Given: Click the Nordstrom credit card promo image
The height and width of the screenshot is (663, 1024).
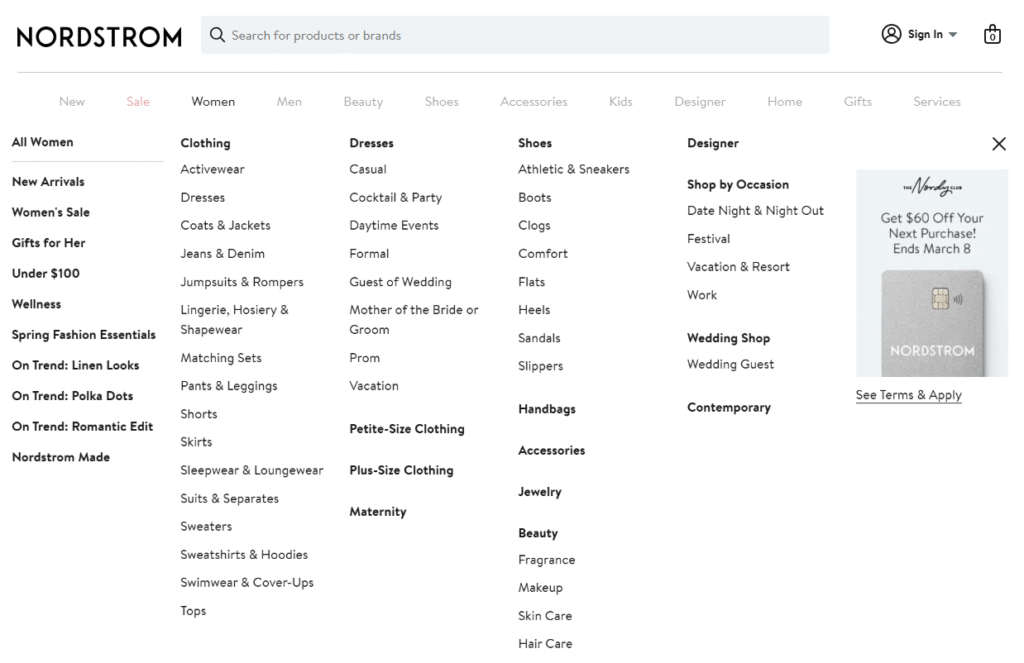Looking at the screenshot, I should pyautogui.click(x=931, y=272).
